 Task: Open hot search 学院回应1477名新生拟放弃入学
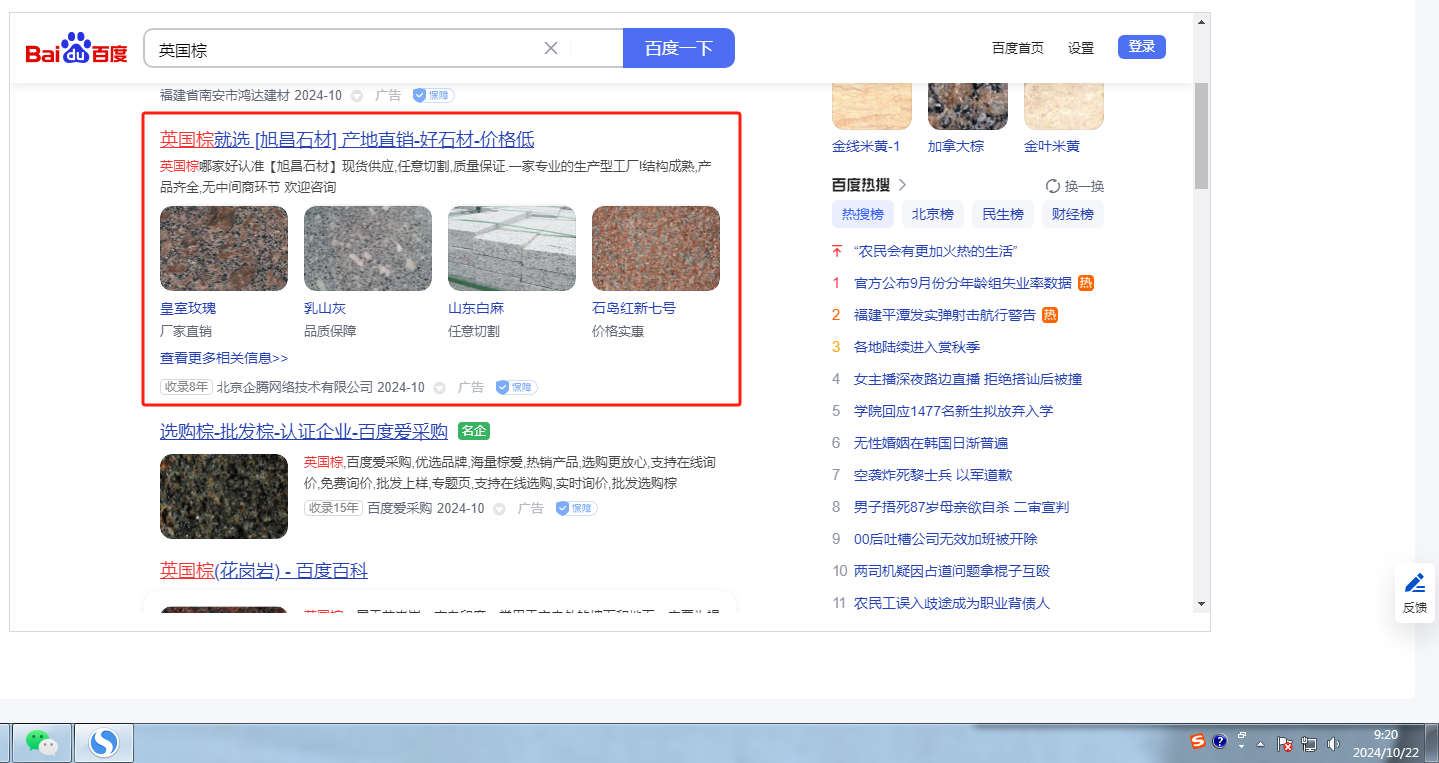click(x=954, y=411)
